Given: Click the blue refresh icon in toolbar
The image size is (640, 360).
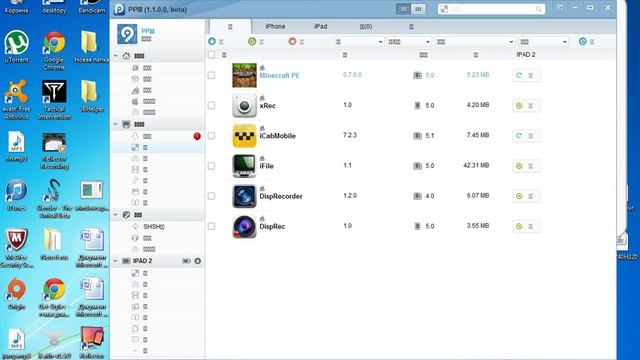Looking at the screenshot, I should click(x=582, y=41).
